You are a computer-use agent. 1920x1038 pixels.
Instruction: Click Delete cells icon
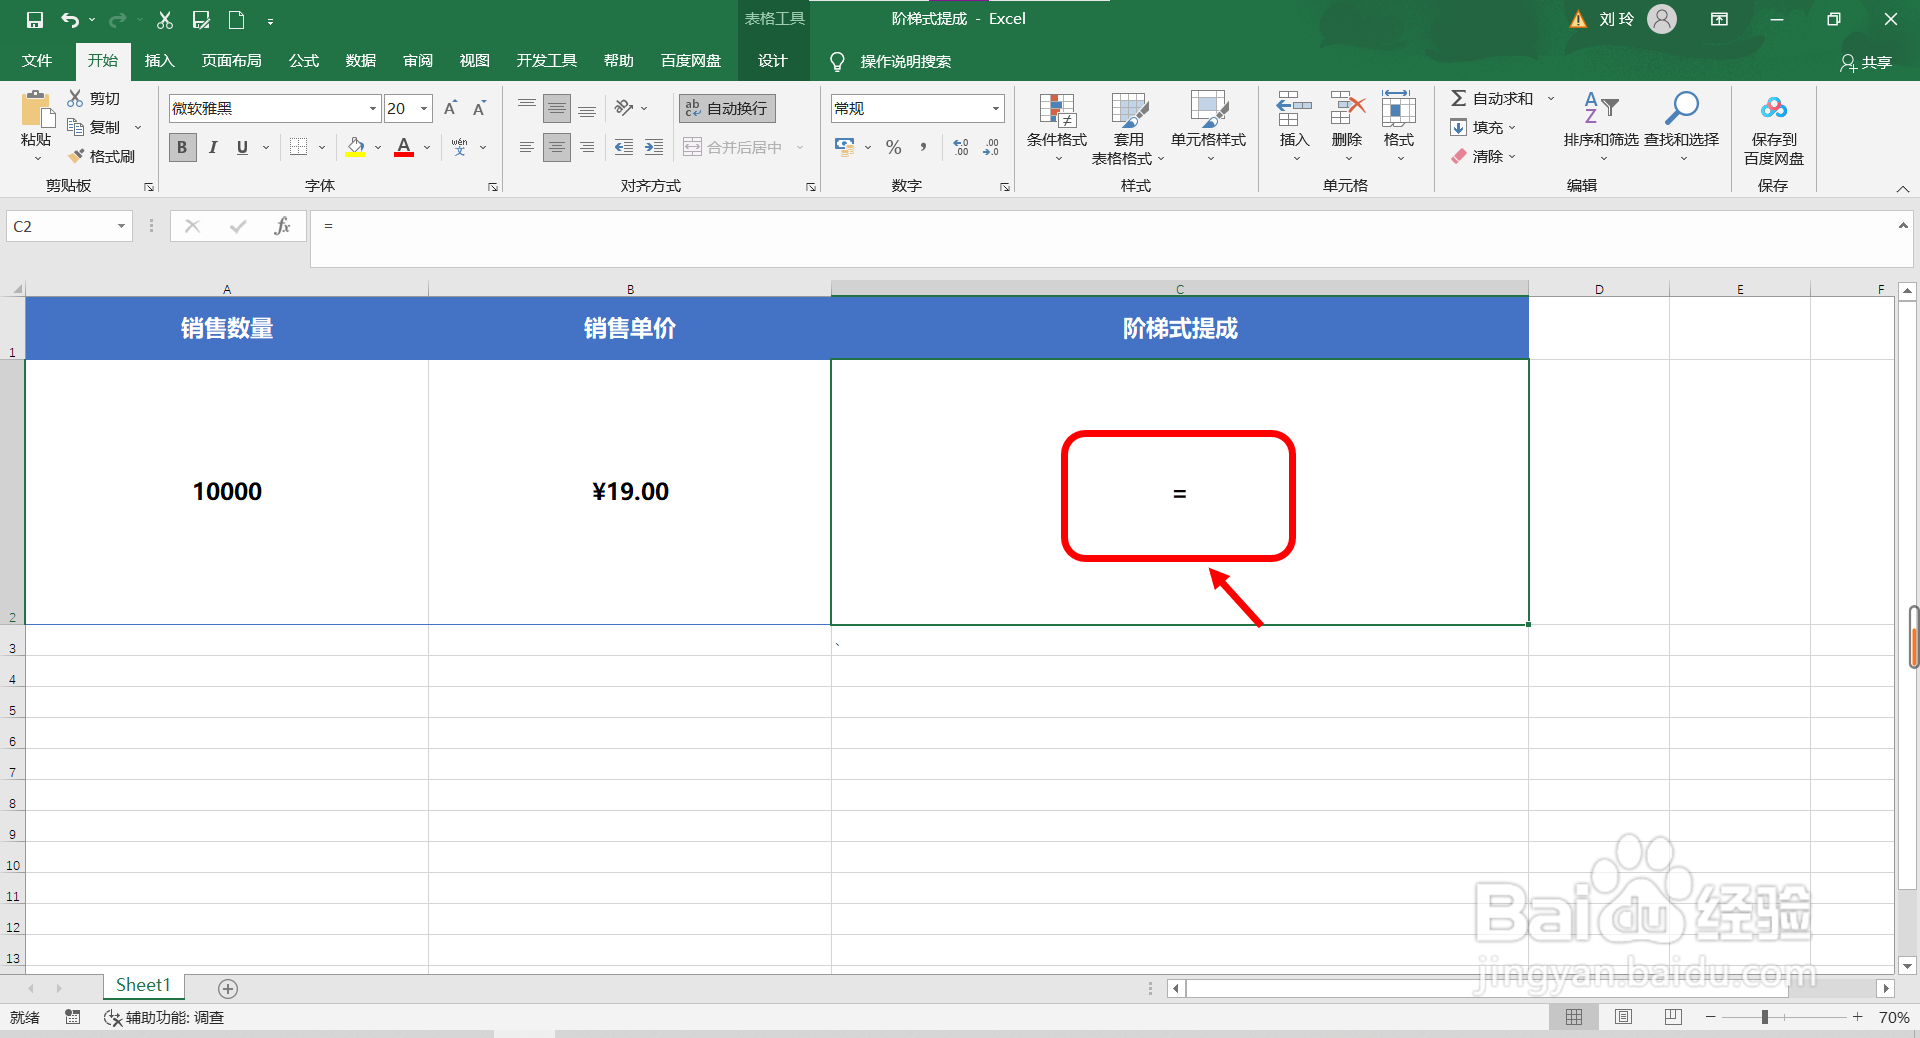click(x=1347, y=109)
